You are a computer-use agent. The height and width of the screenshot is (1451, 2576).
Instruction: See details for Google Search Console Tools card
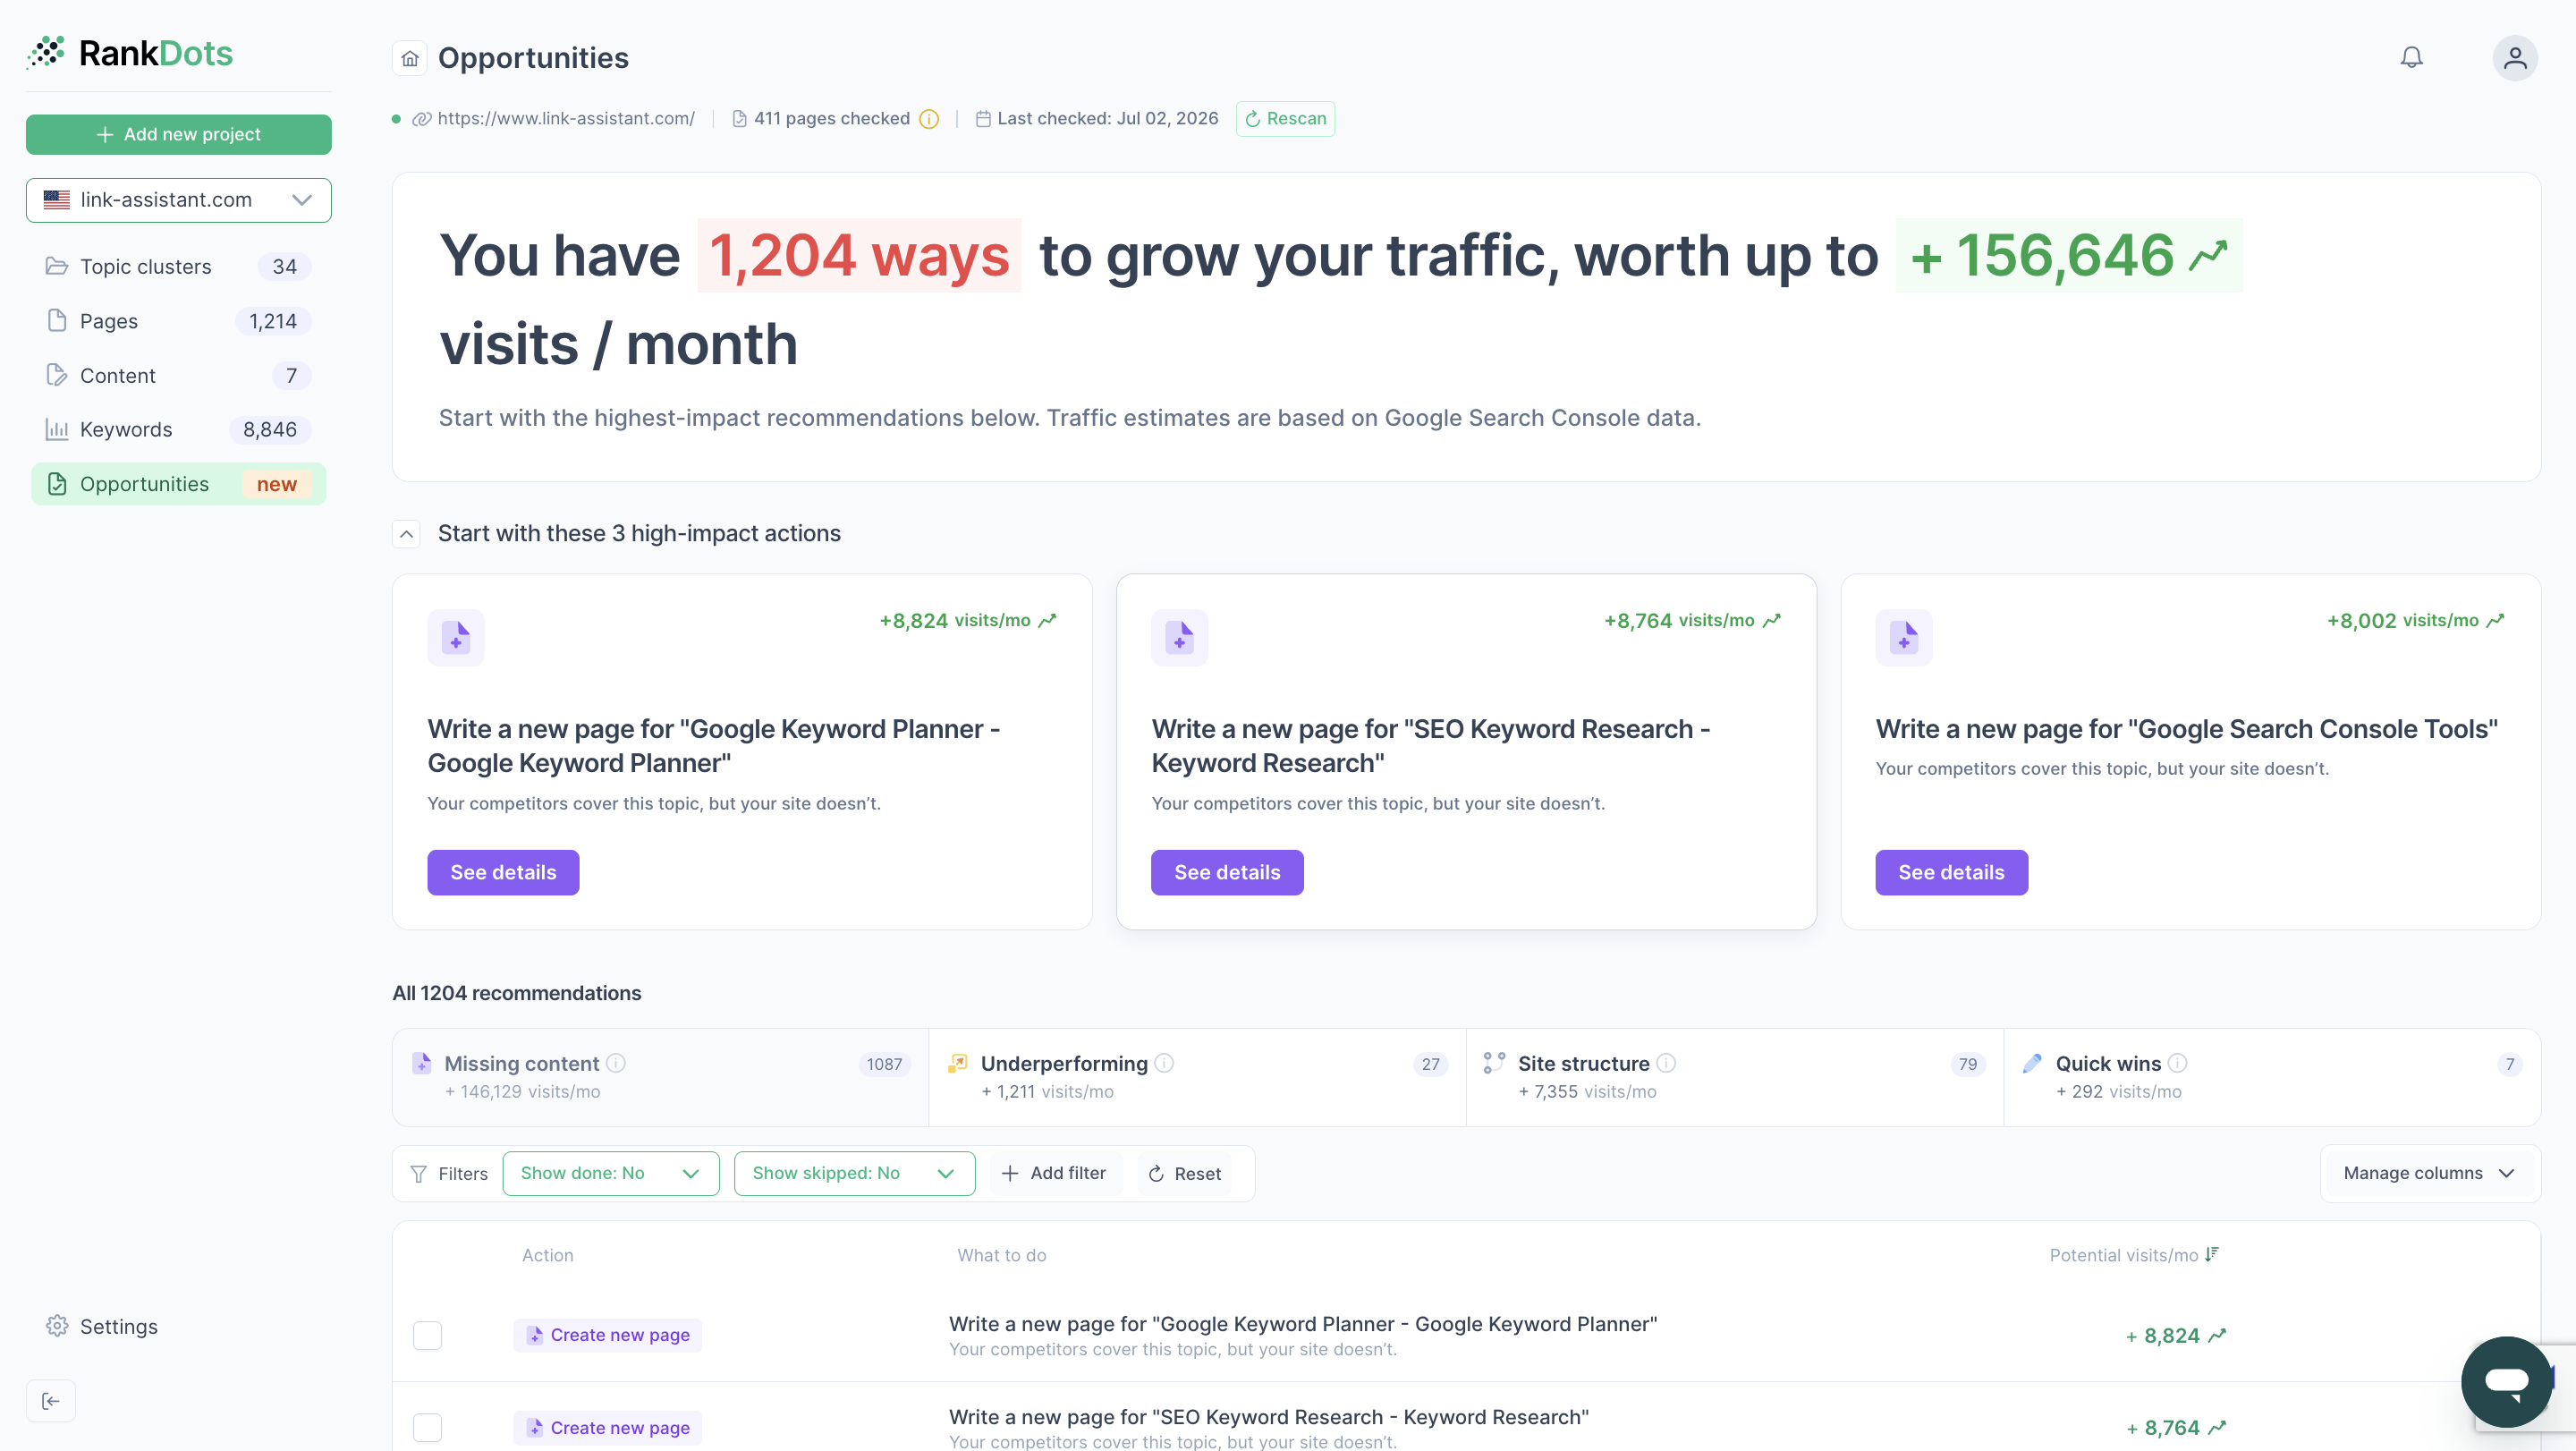click(1951, 872)
